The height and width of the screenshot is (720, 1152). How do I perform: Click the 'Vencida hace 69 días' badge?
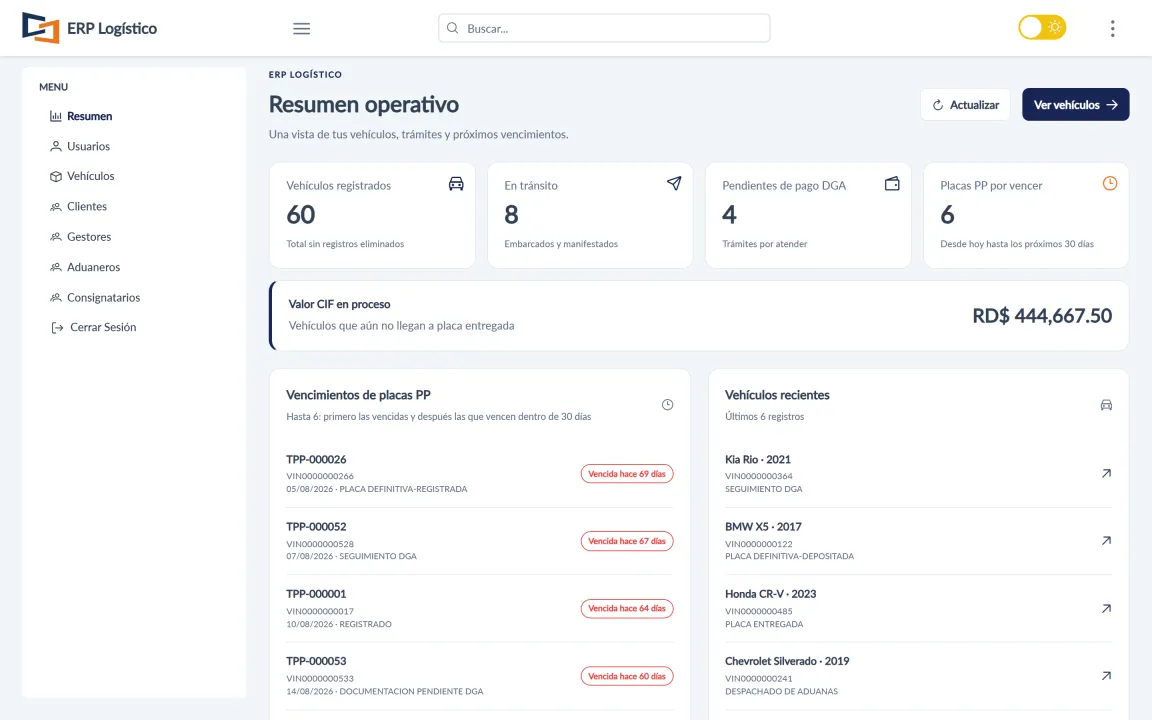tap(627, 474)
